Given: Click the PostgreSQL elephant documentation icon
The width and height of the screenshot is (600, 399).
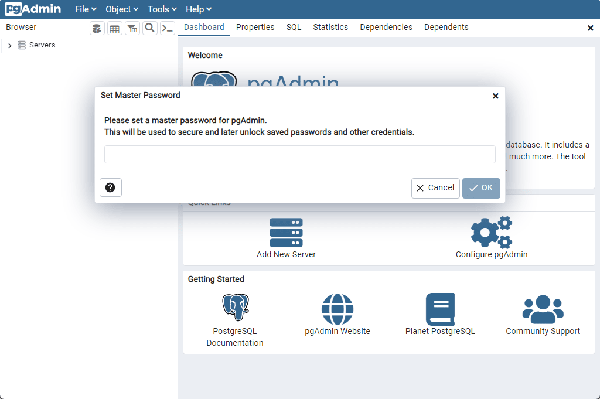Looking at the screenshot, I should (235, 307).
